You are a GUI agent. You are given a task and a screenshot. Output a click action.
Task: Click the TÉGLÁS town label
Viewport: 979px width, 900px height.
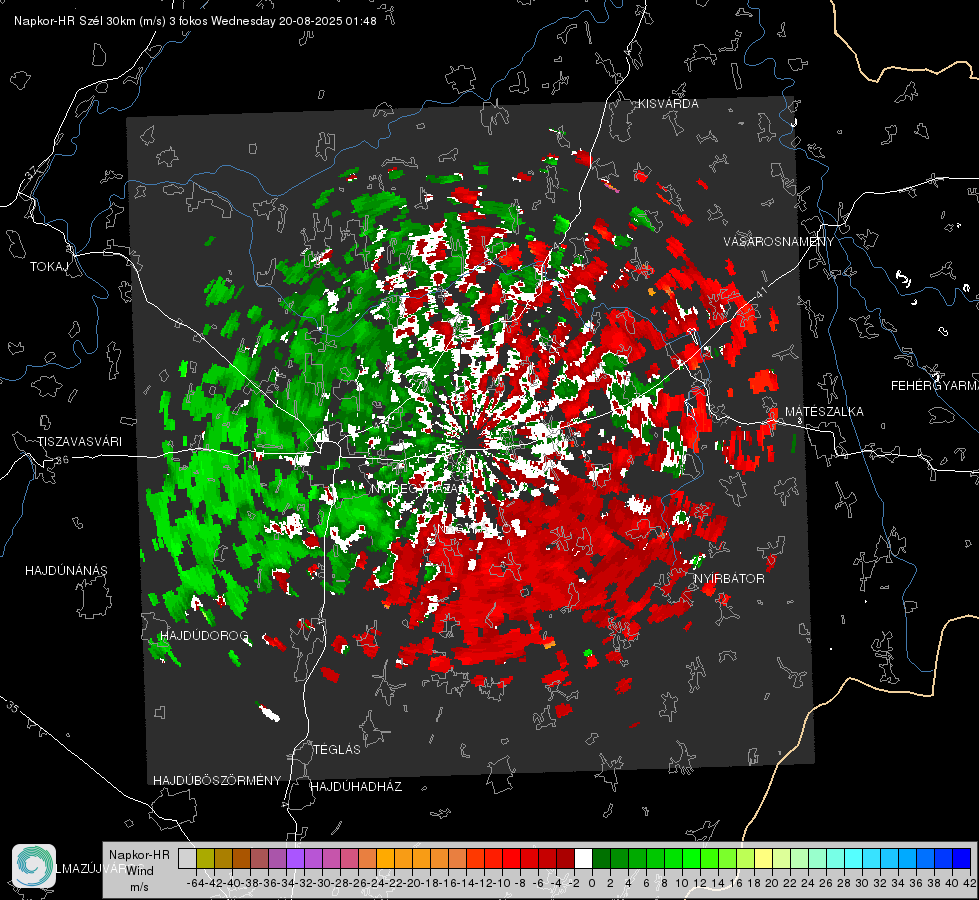click(x=337, y=750)
